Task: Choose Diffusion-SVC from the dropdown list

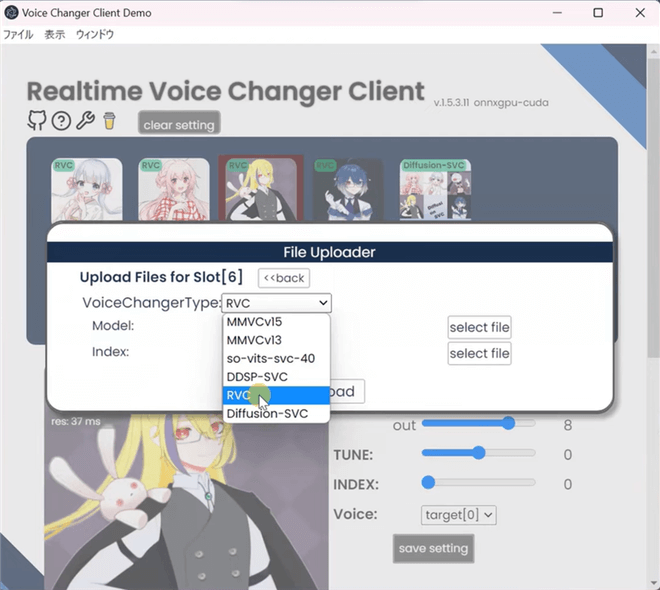Action: [276, 414]
